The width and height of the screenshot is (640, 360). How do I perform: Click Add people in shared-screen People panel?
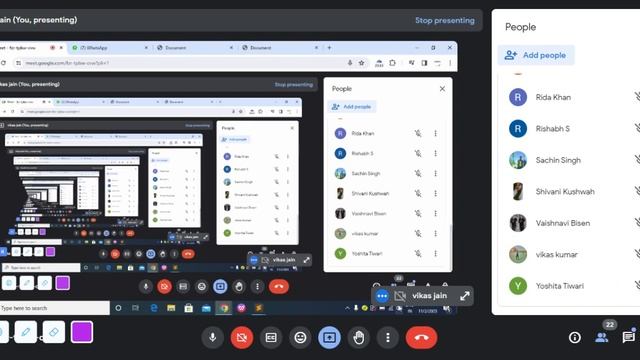click(x=352, y=107)
